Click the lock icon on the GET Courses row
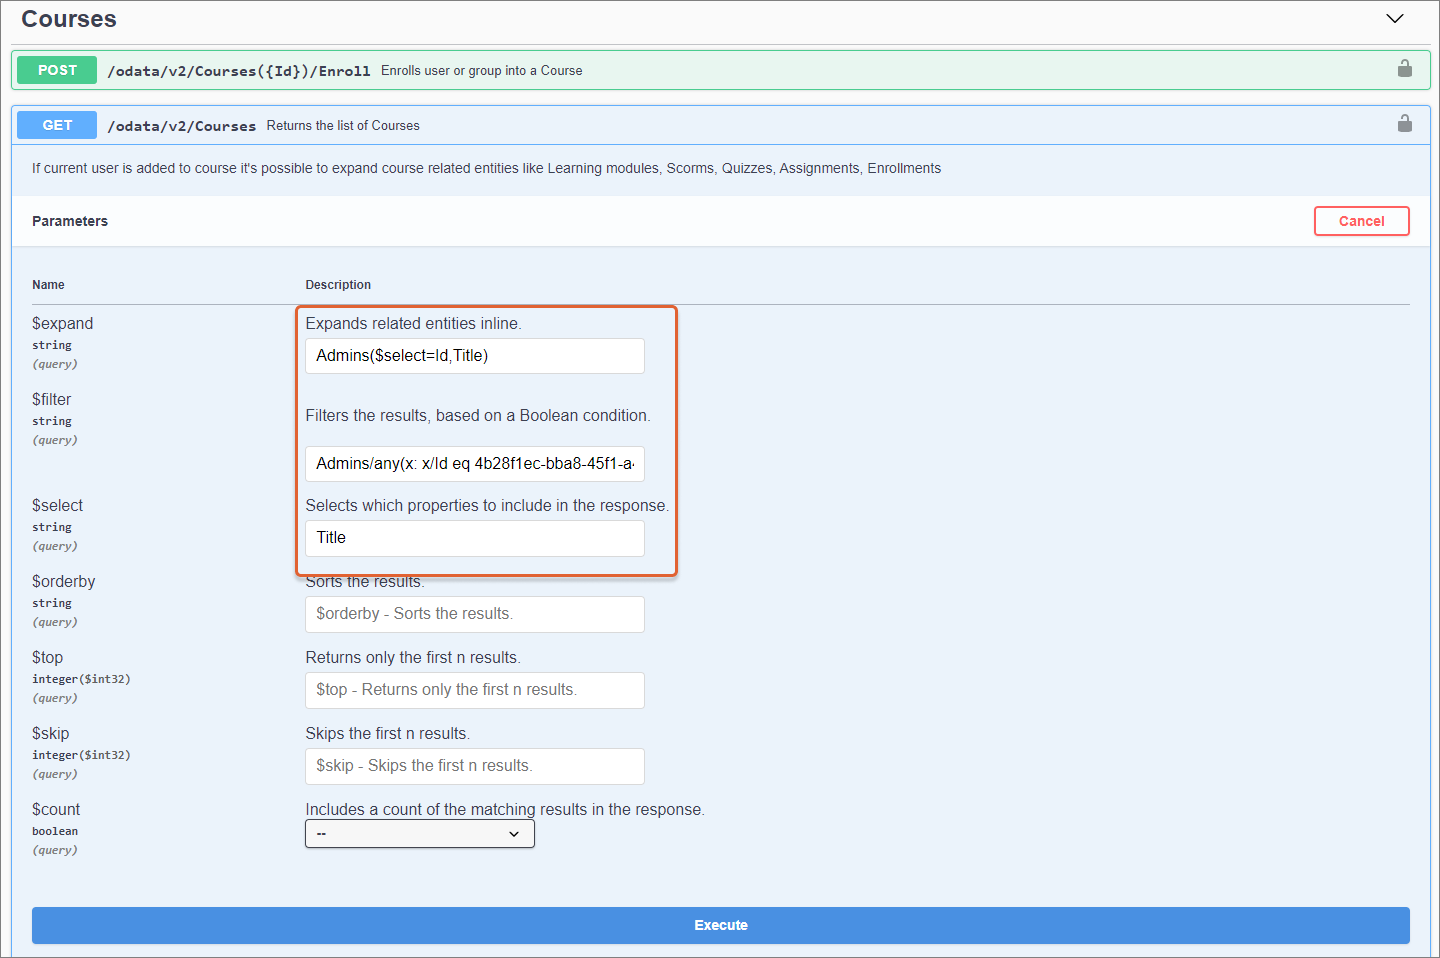The height and width of the screenshot is (958, 1440). [1404, 124]
